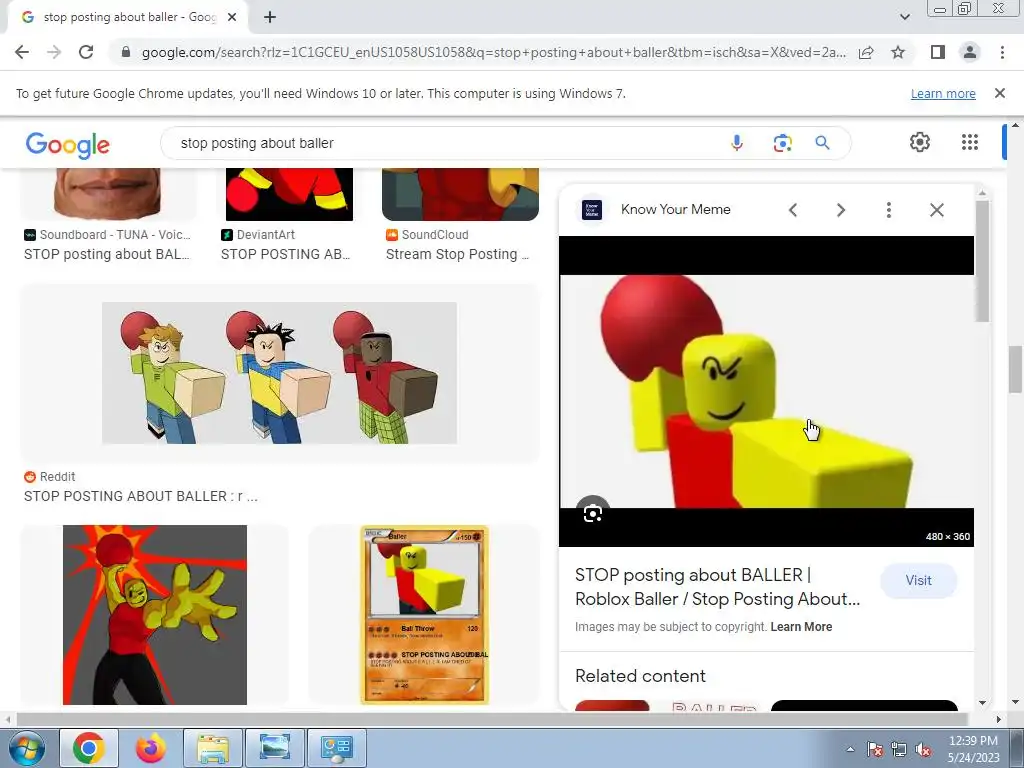Click the Visit button

[x=918, y=581]
